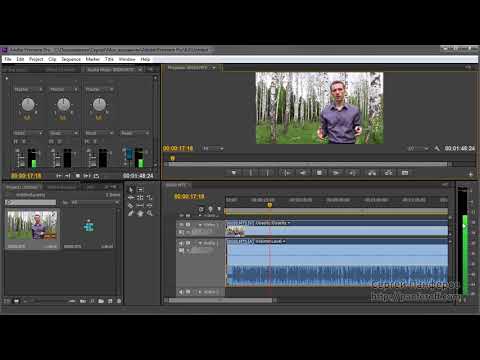This screenshot has width=480, height=360.
Task: Select the Selection arrow tool
Action: tap(131, 190)
